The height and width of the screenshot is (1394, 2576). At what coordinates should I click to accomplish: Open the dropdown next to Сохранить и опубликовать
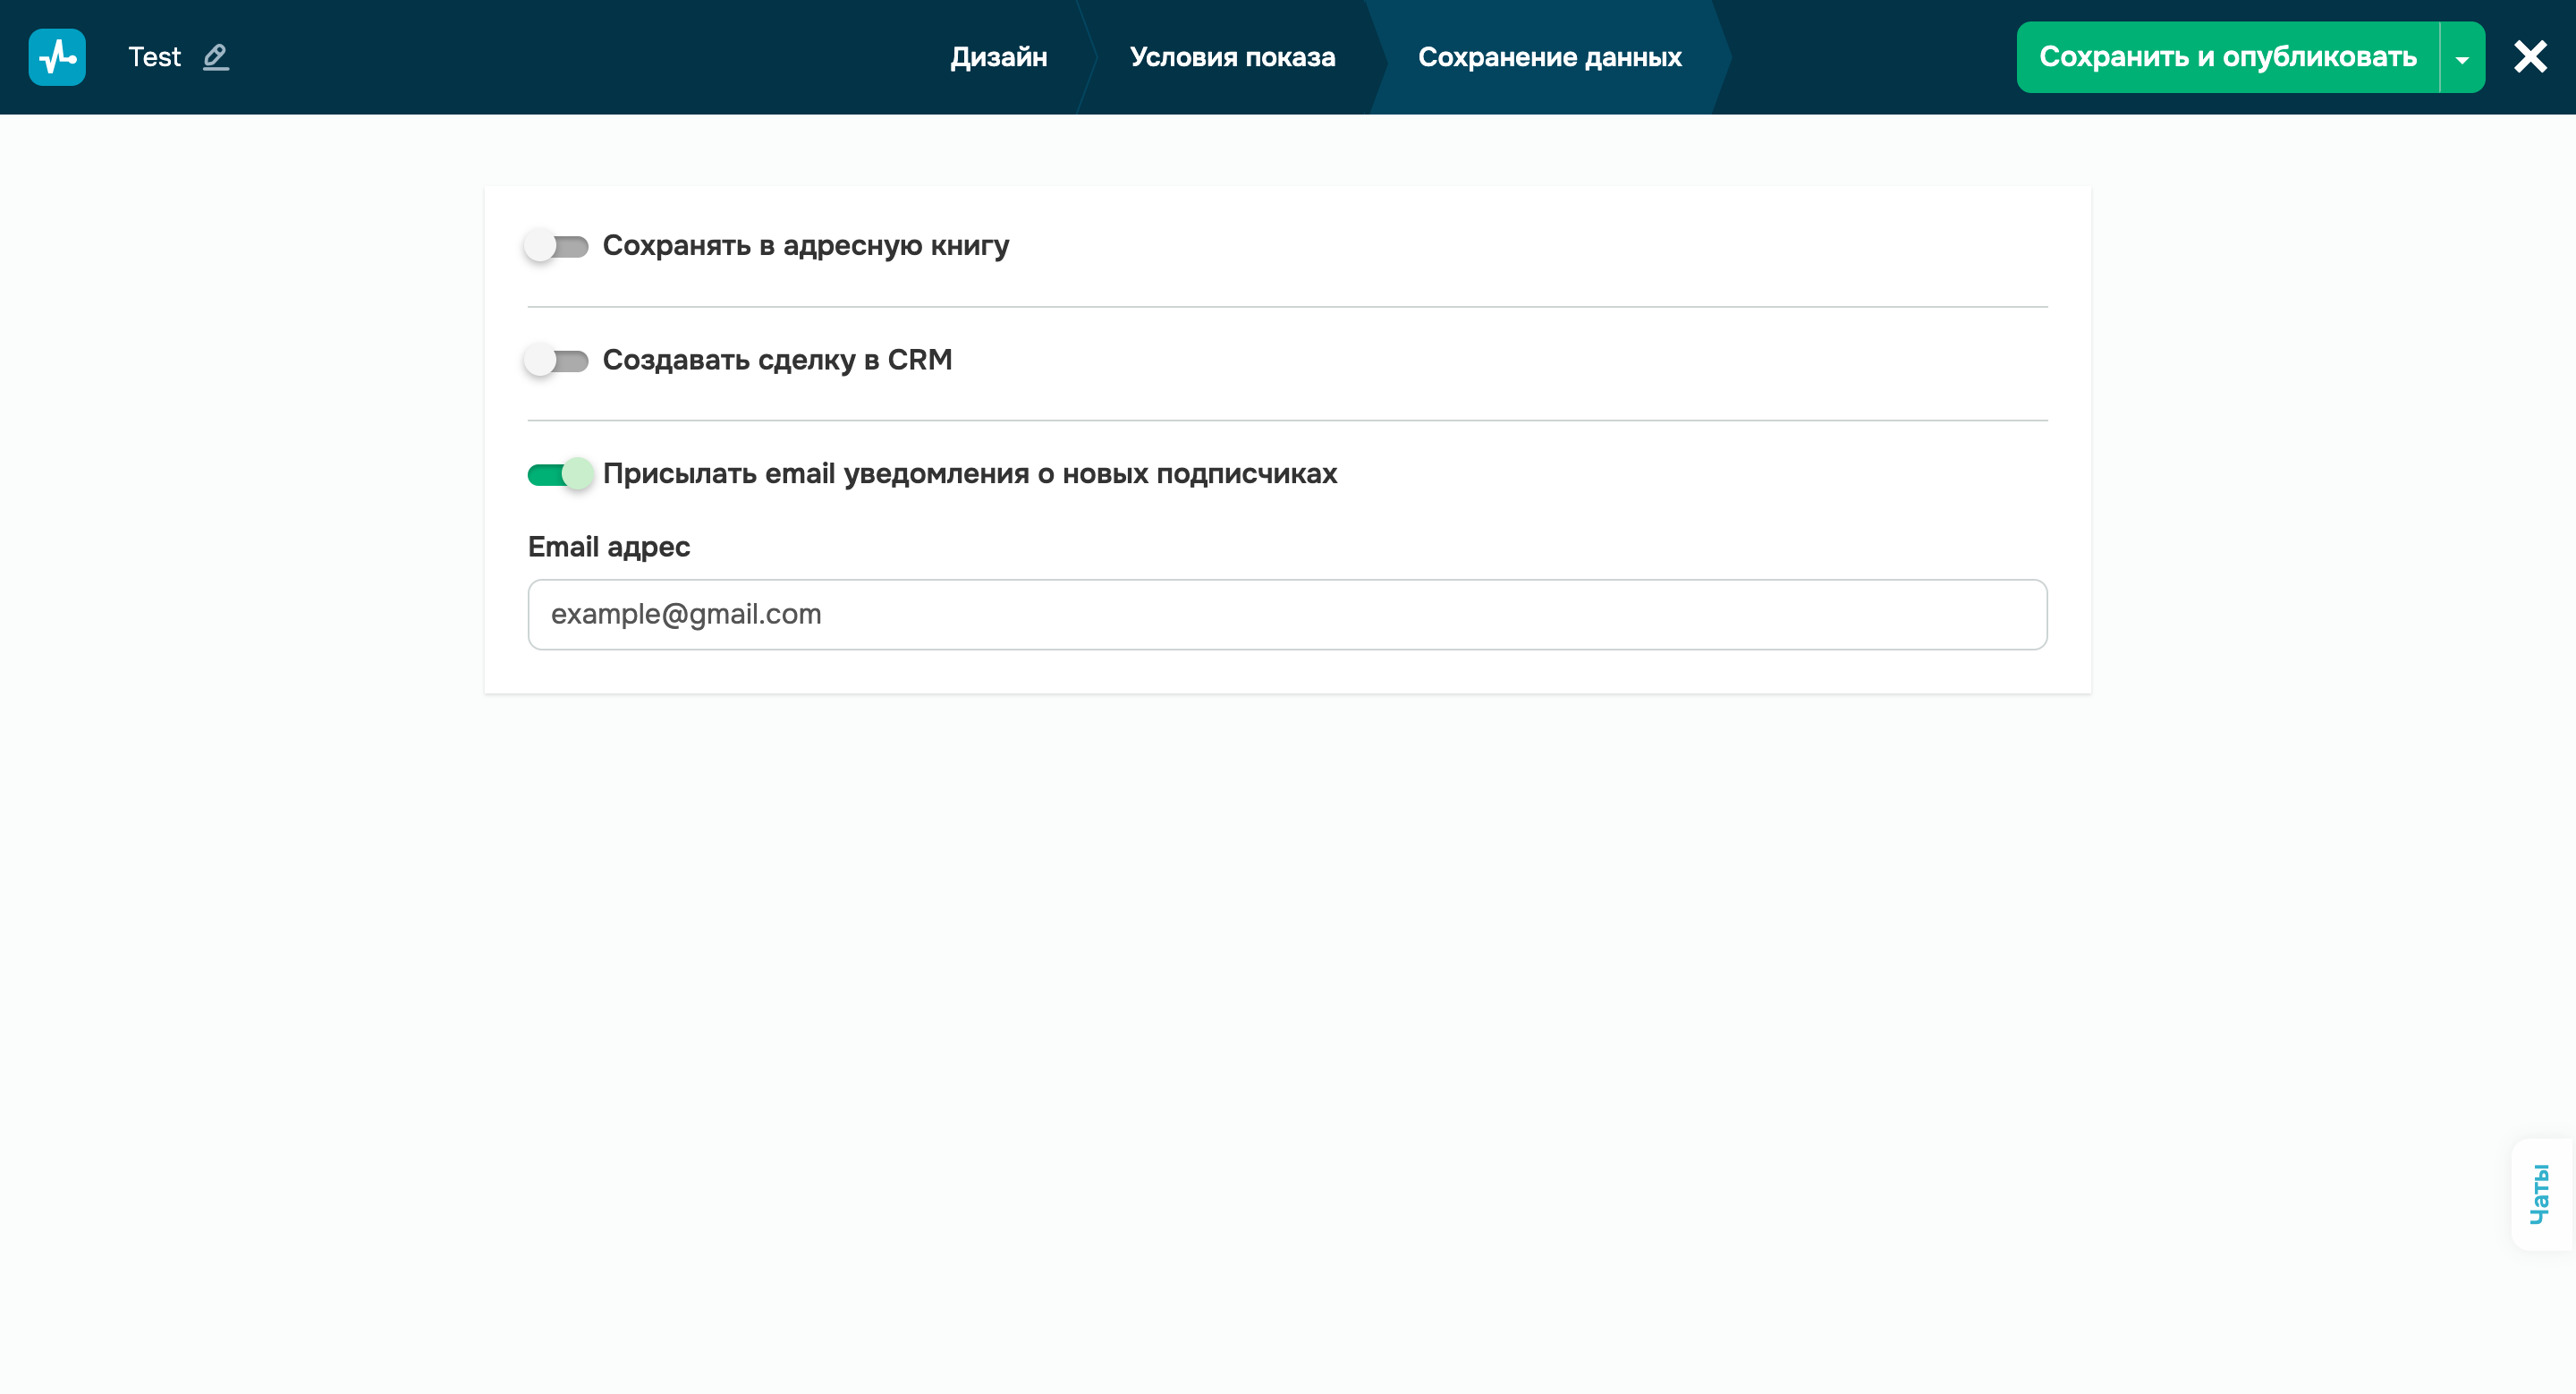pyautogui.click(x=2461, y=57)
